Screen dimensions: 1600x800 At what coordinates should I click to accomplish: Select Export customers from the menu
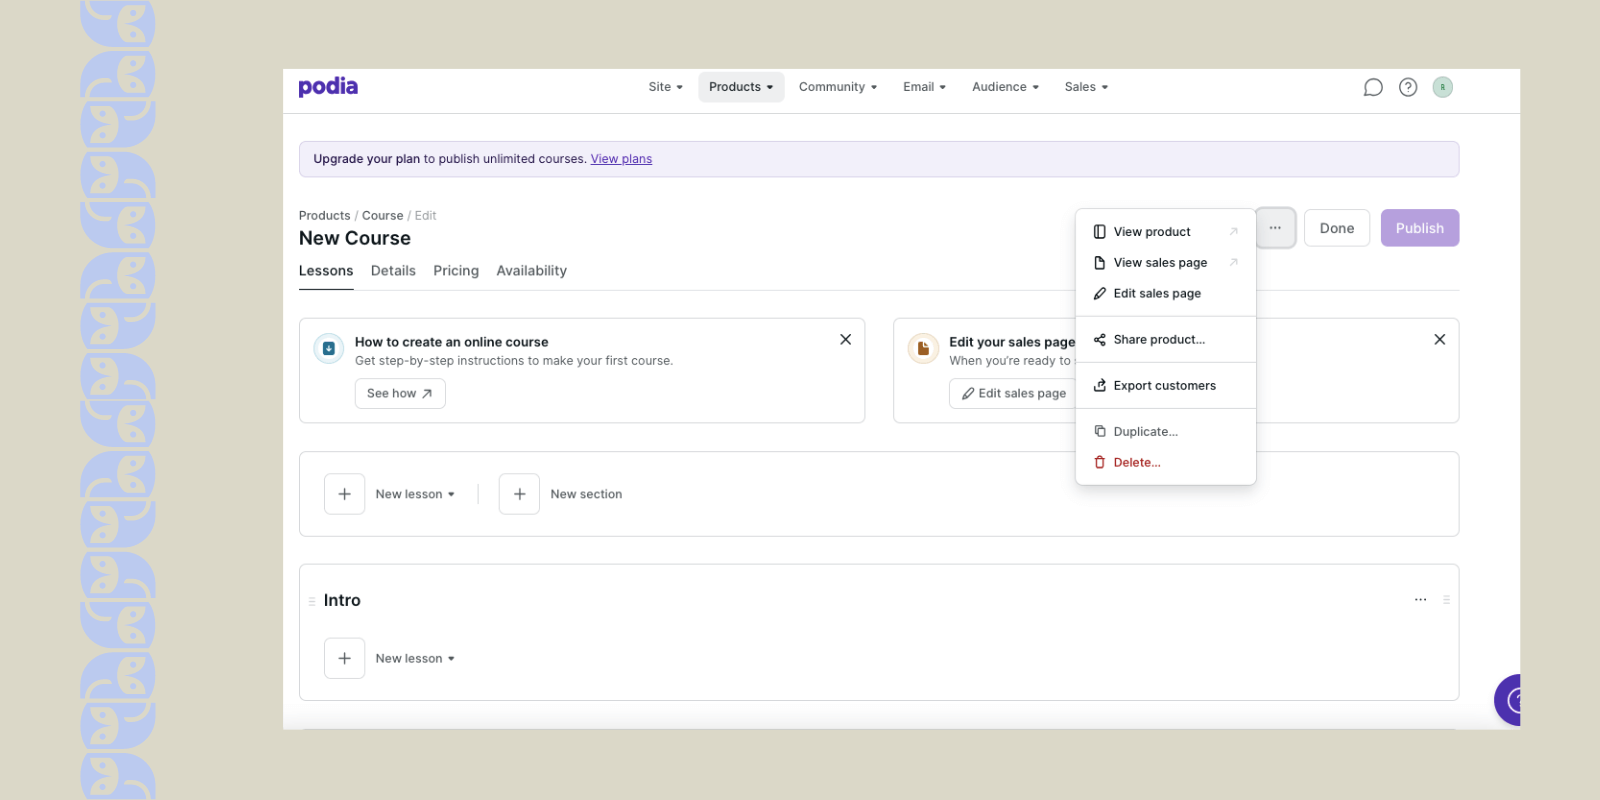click(1165, 386)
